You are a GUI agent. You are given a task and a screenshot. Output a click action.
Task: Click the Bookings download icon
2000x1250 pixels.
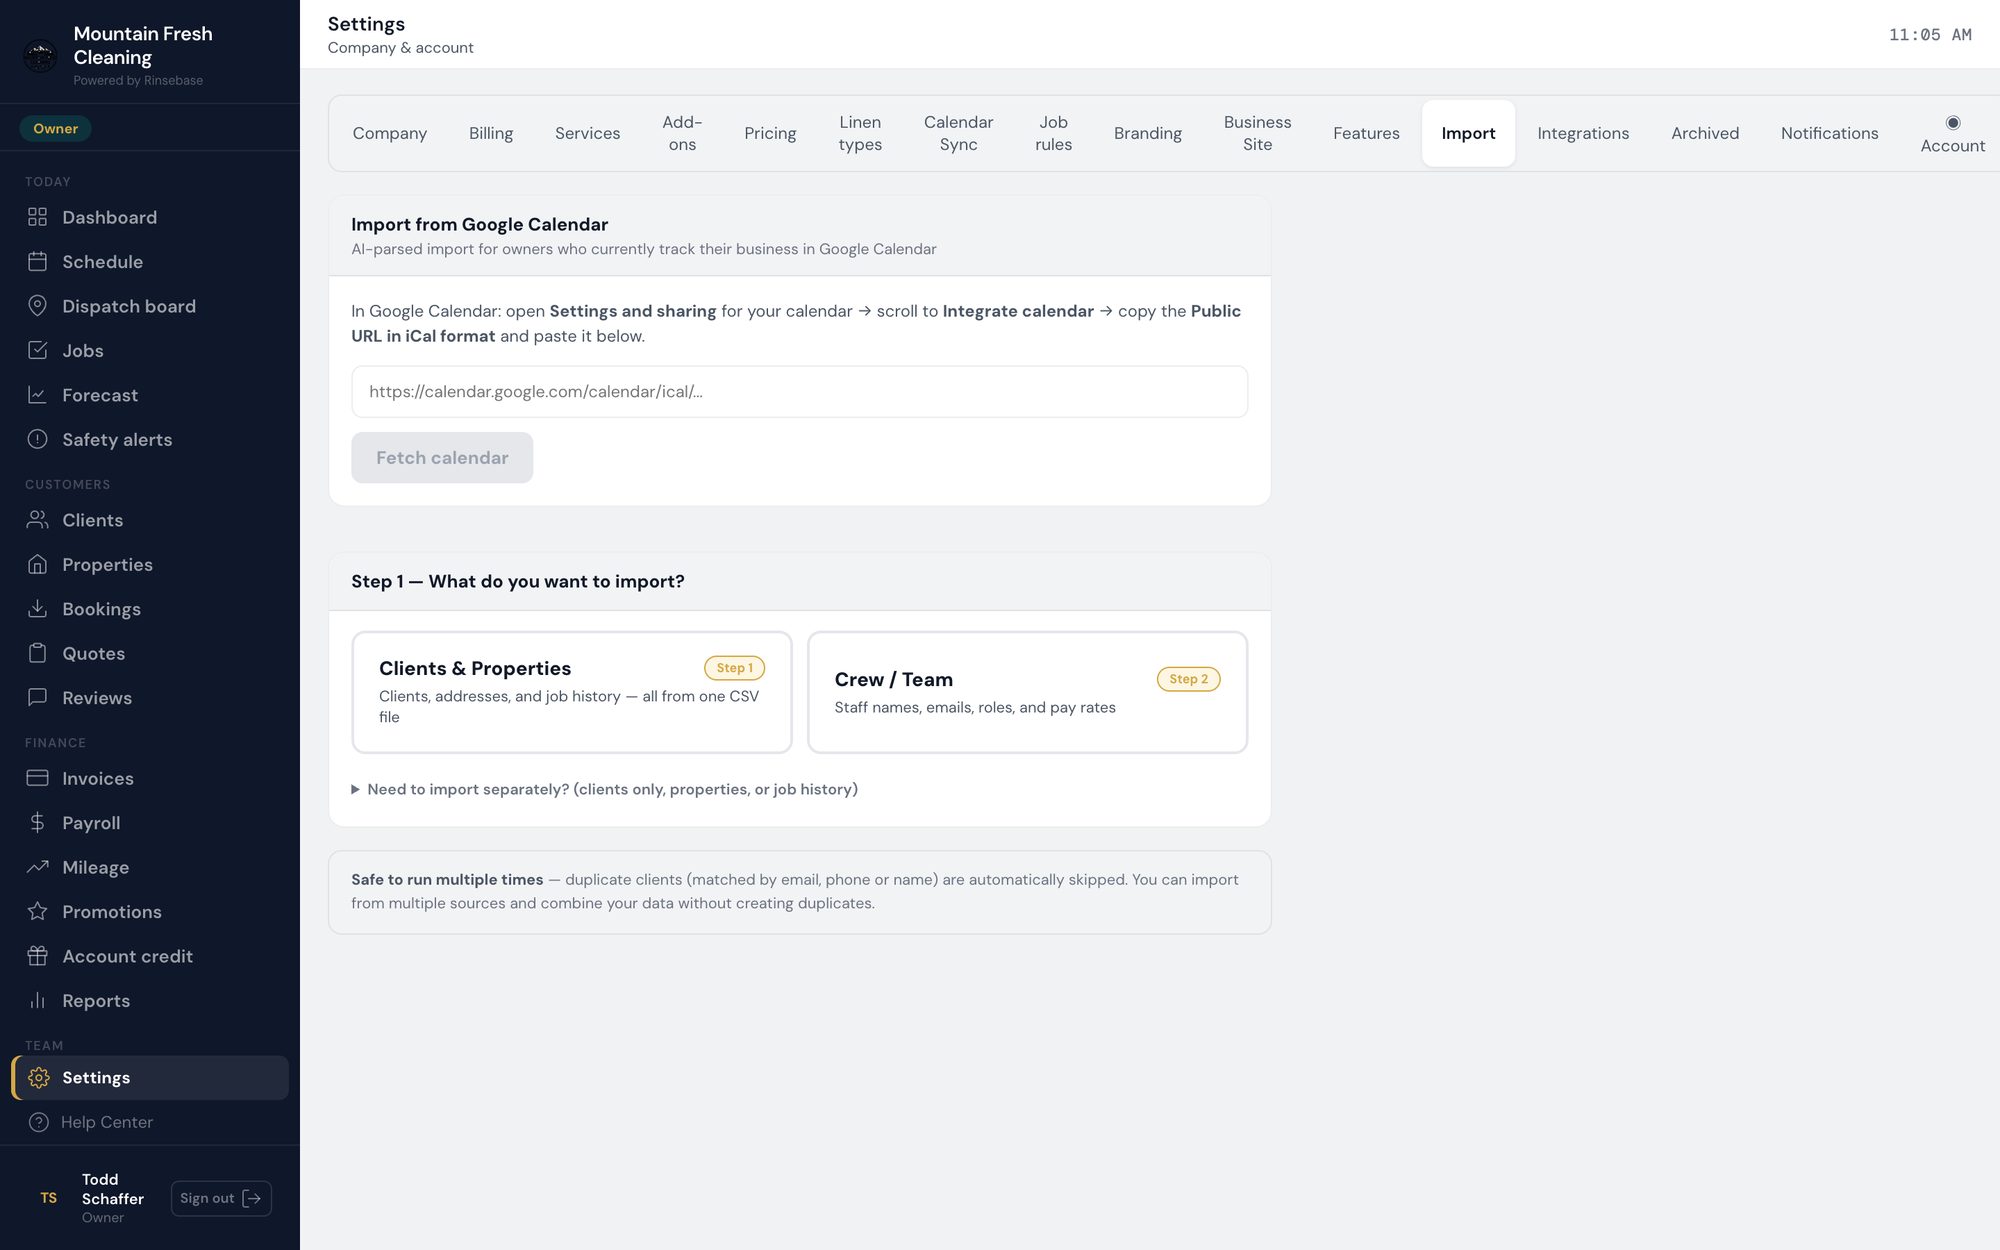(x=37, y=609)
